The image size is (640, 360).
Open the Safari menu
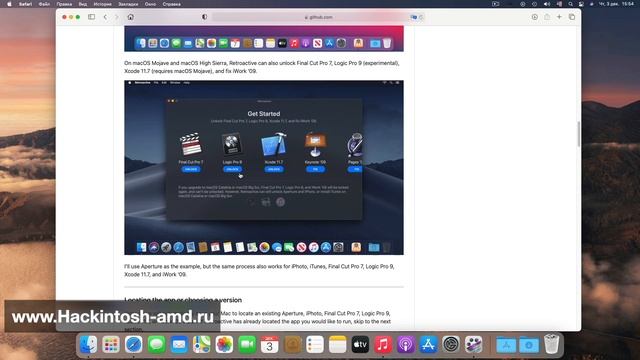click(x=25, y=4)
